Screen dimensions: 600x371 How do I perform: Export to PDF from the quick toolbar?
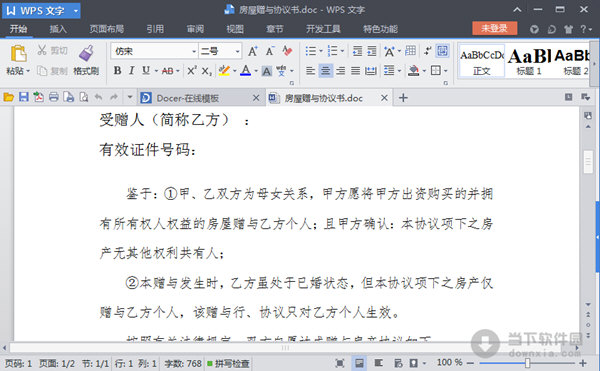[39, 98]
